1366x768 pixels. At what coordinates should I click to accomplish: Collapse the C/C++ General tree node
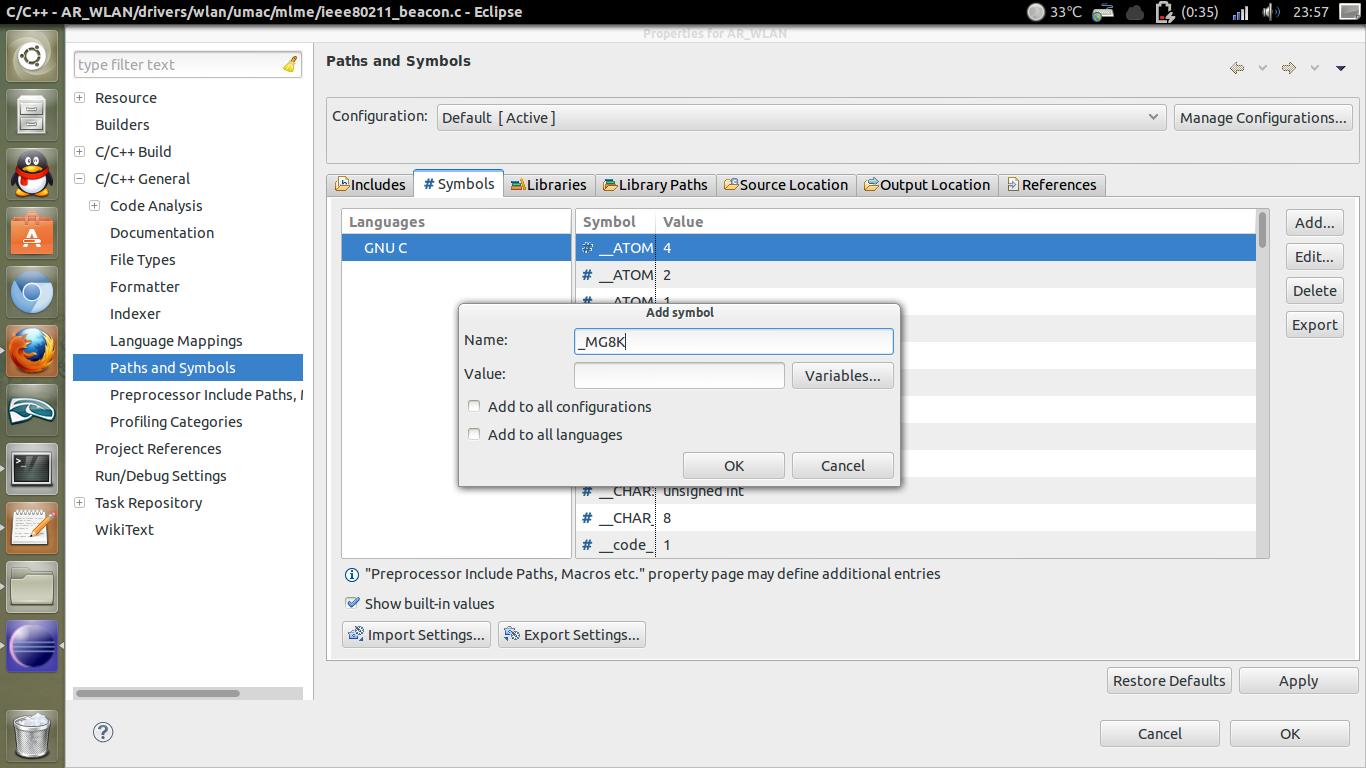point(80,179)
